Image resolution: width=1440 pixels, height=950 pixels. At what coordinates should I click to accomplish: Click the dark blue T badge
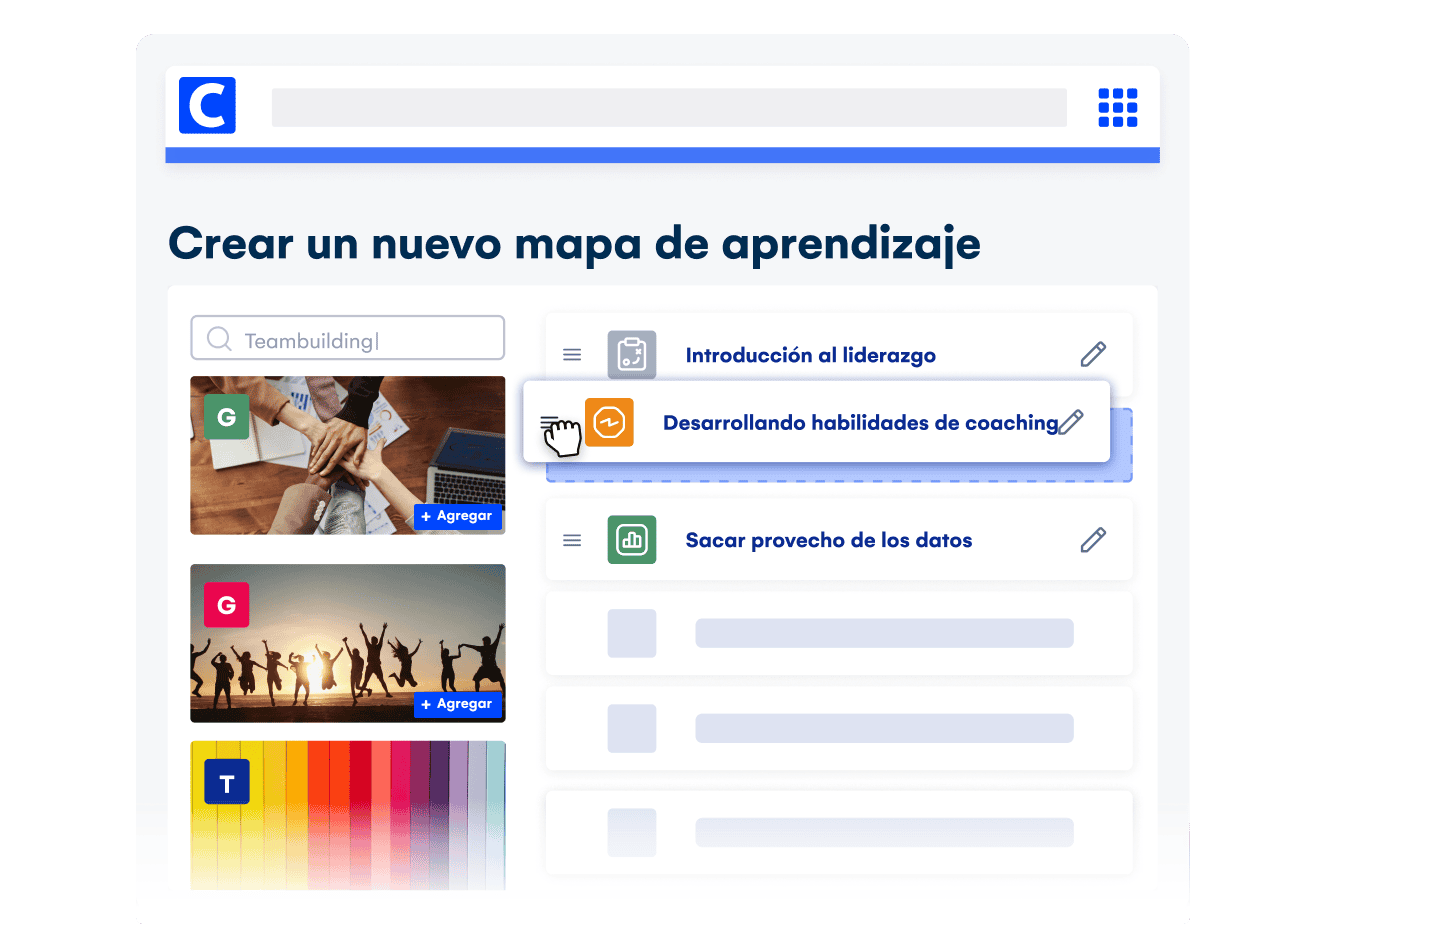pyautogui.click(x=227, y=783)
